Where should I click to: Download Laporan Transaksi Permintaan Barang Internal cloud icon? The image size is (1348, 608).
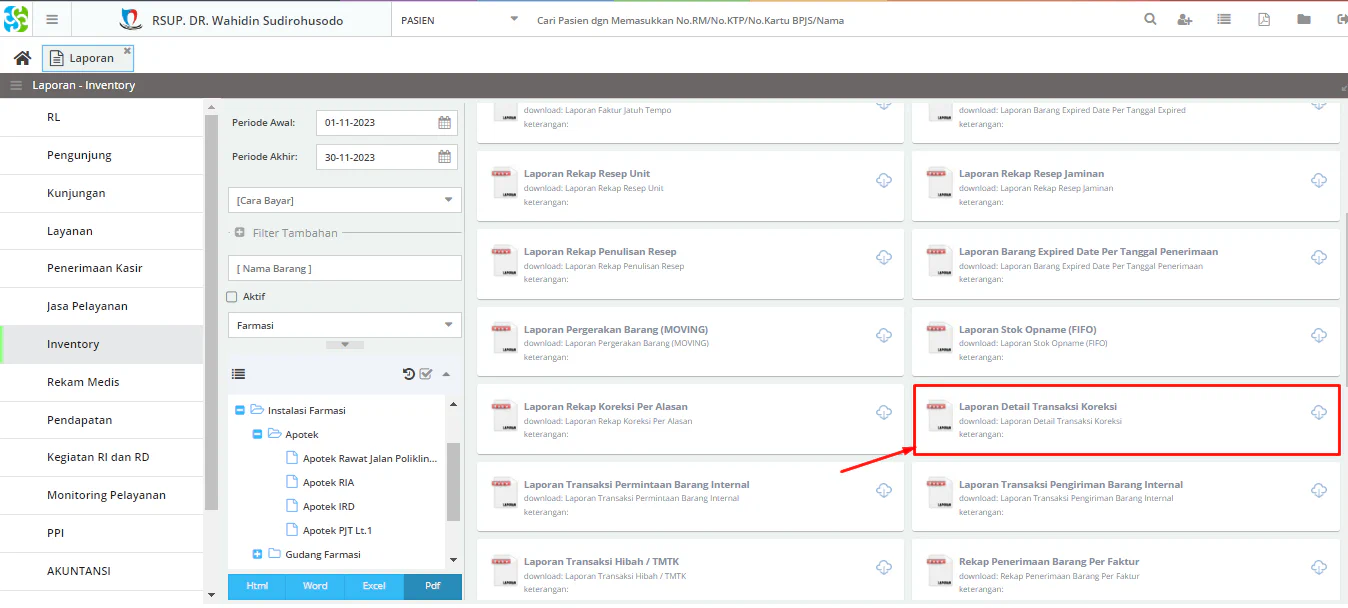click(884, 490)
